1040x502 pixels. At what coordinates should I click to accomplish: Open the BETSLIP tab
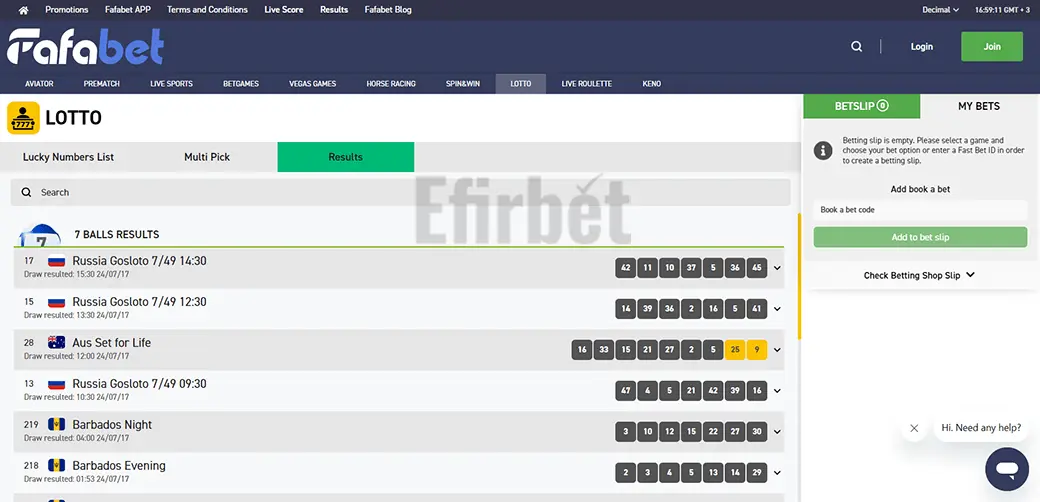click(862, 106)
